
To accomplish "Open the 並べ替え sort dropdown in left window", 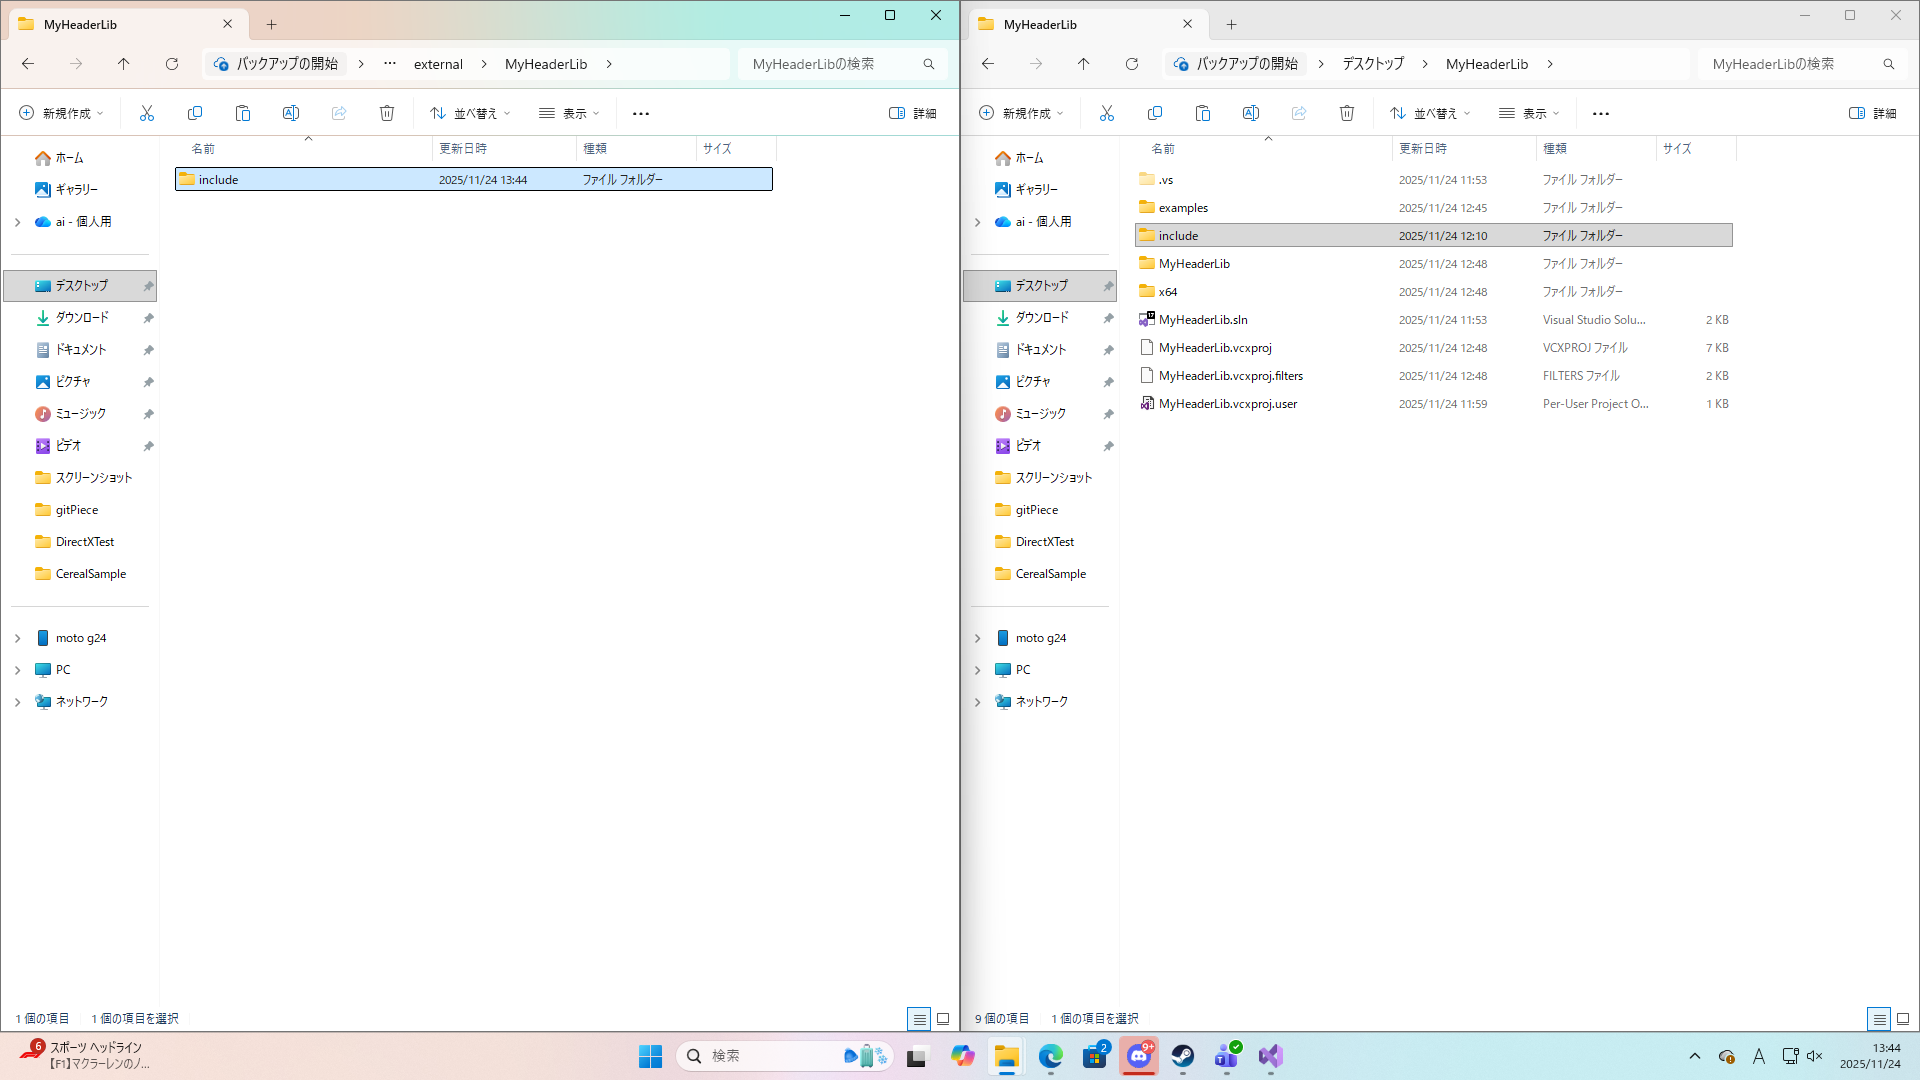I will pos(470,113).
